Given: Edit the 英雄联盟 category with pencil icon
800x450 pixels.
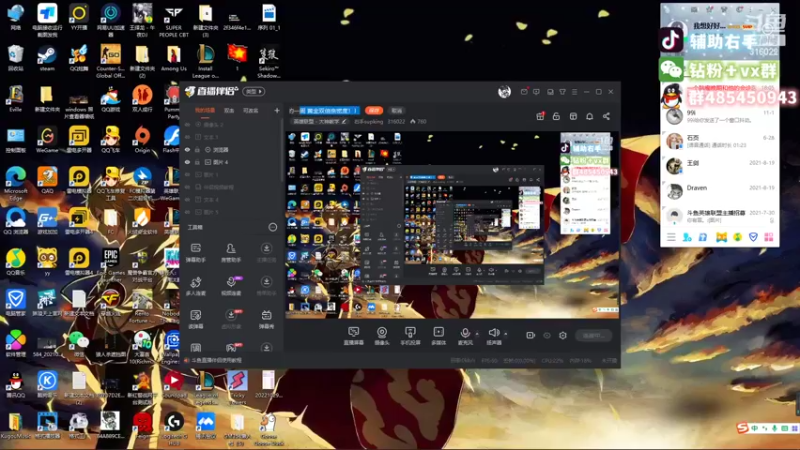Looking at the screenshot, I should [x=344, y=121].
